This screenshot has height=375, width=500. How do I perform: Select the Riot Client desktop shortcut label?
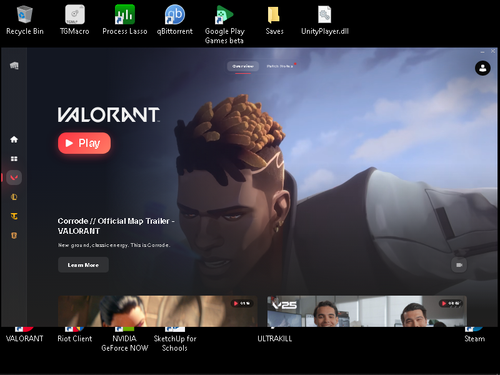coord(75,338)
